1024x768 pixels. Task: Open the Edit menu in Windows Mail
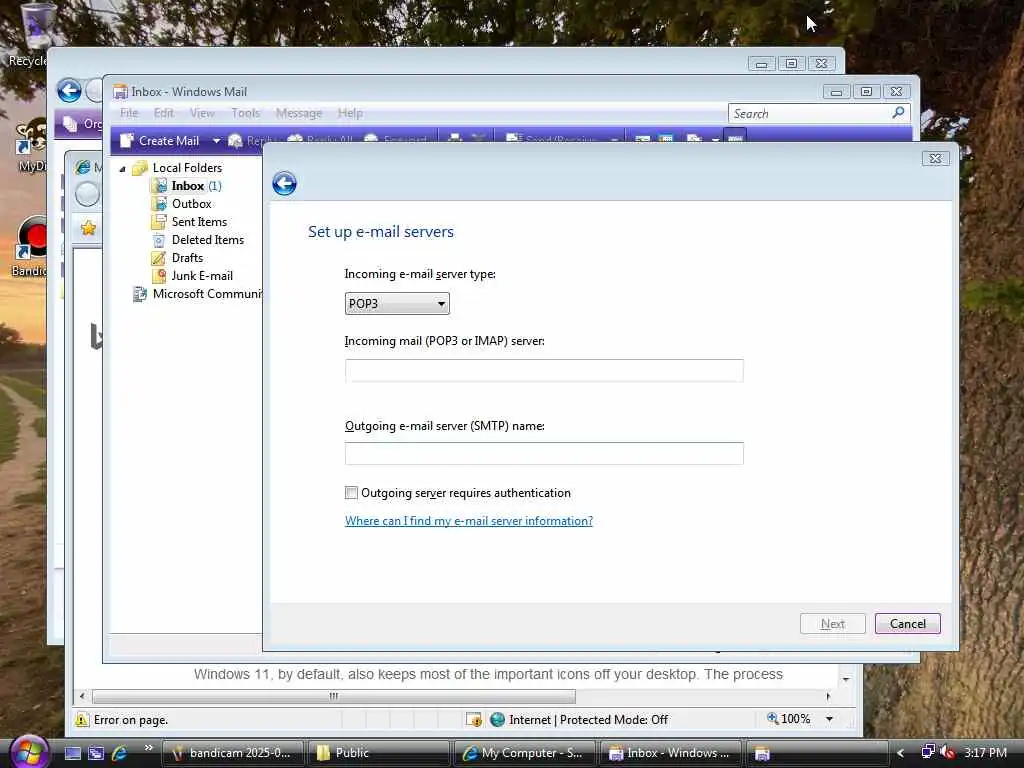pos(164,113)
